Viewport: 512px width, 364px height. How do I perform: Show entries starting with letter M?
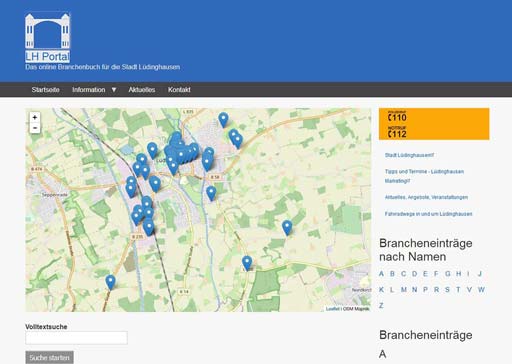(x=404, y=290)
